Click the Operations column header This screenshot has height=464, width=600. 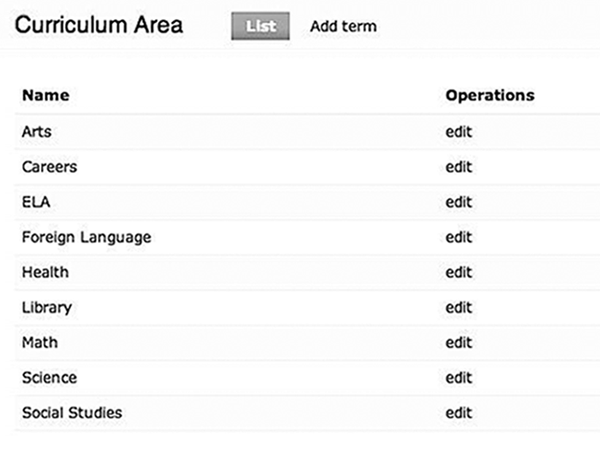pyautogui.click(x=489, y=96)
